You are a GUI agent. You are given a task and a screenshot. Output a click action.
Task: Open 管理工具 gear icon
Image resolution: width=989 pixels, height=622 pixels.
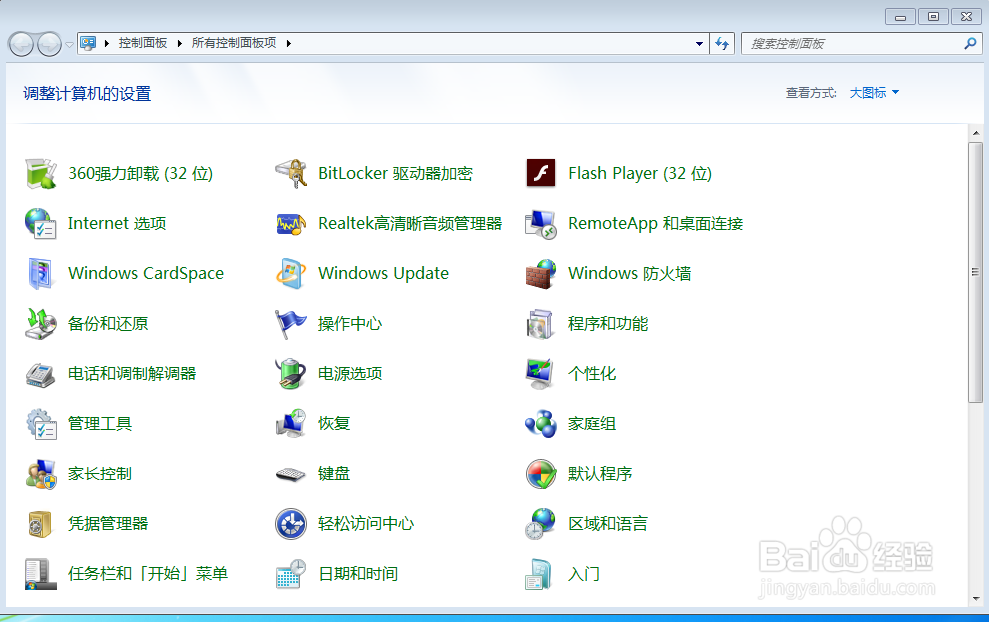coord(41,423)
